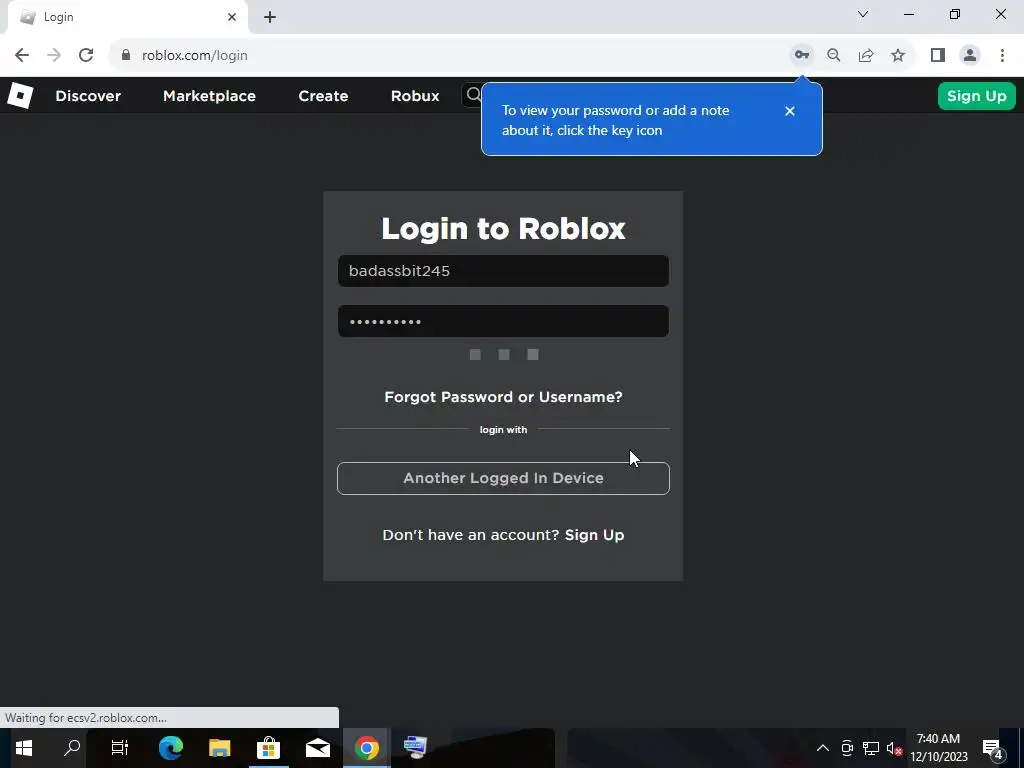1024x768 pixels.
Task: Dismiss the password tooltip with its X
Action: tap(790, 111)
